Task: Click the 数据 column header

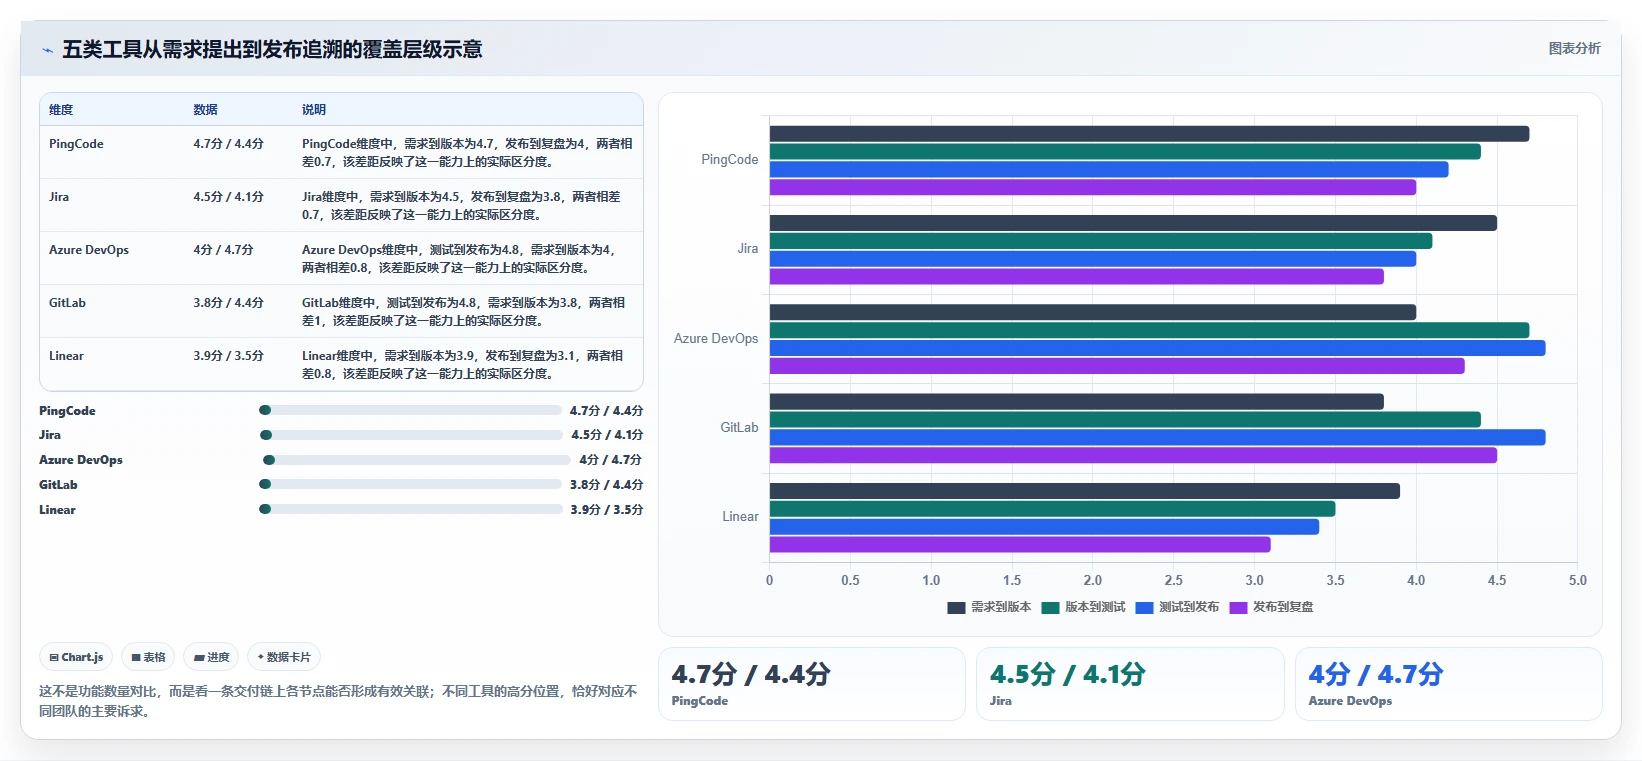Action: tap(205, 110)
